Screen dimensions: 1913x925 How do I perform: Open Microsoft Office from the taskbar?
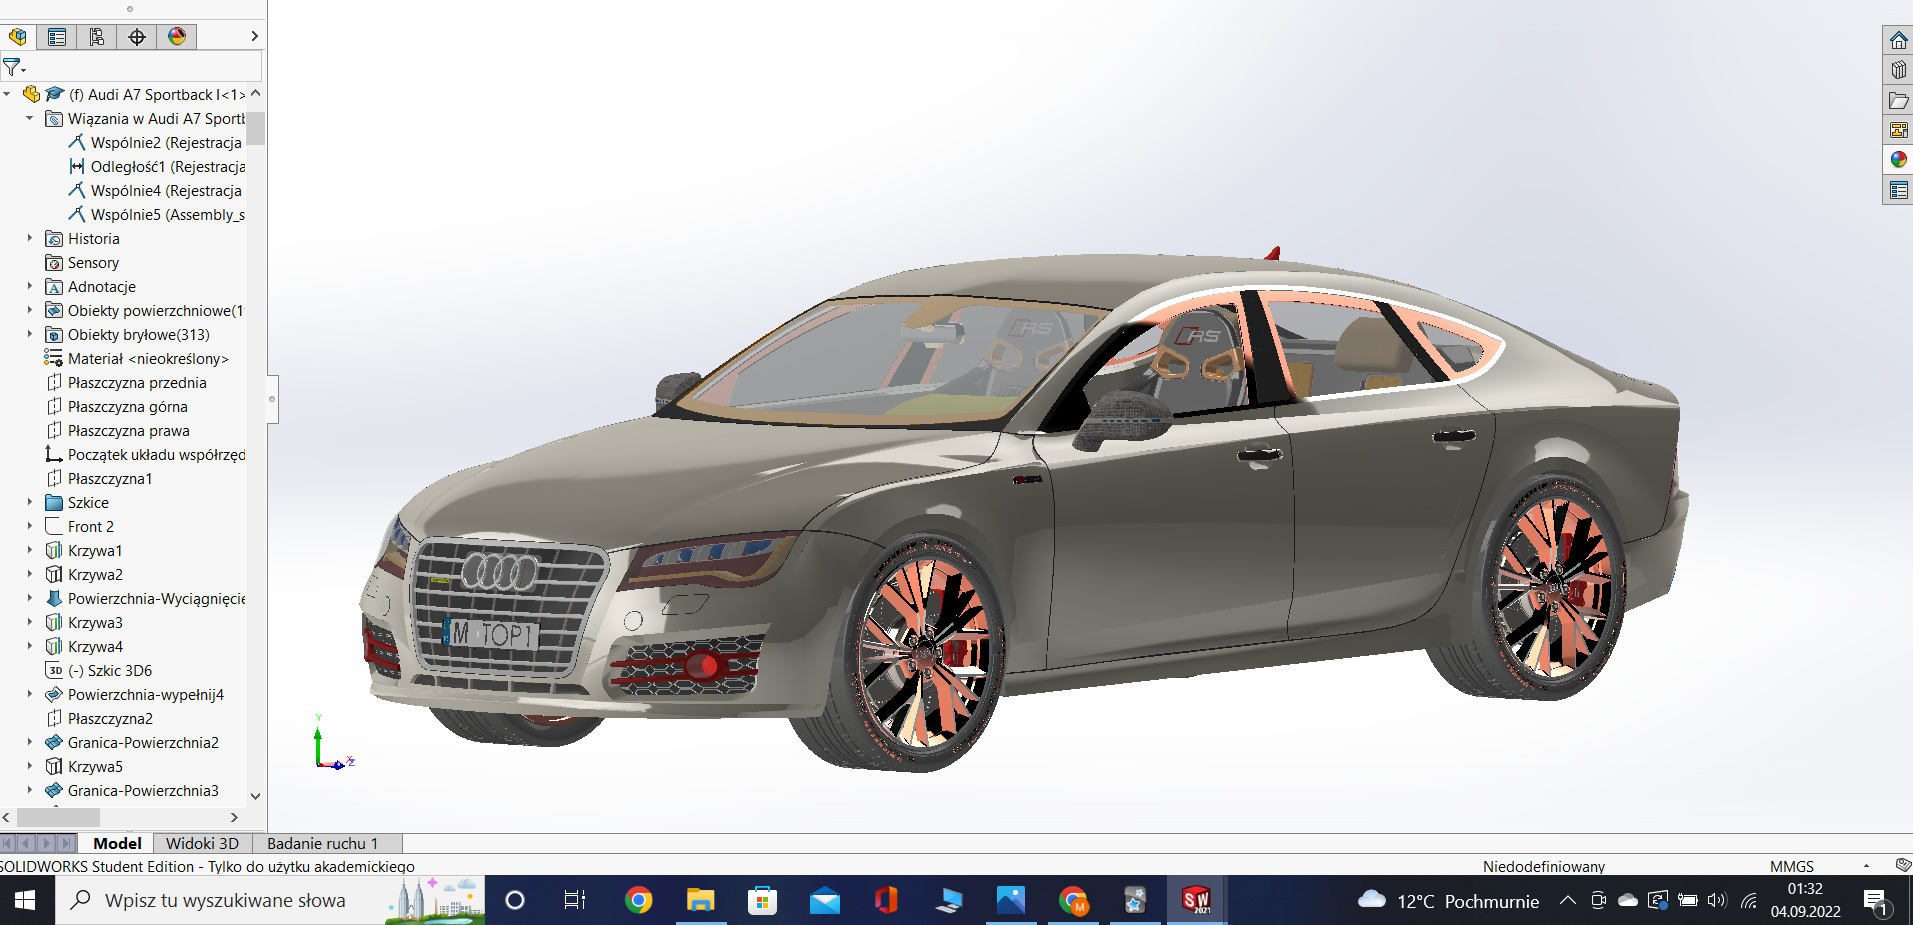tap(886, 900)
